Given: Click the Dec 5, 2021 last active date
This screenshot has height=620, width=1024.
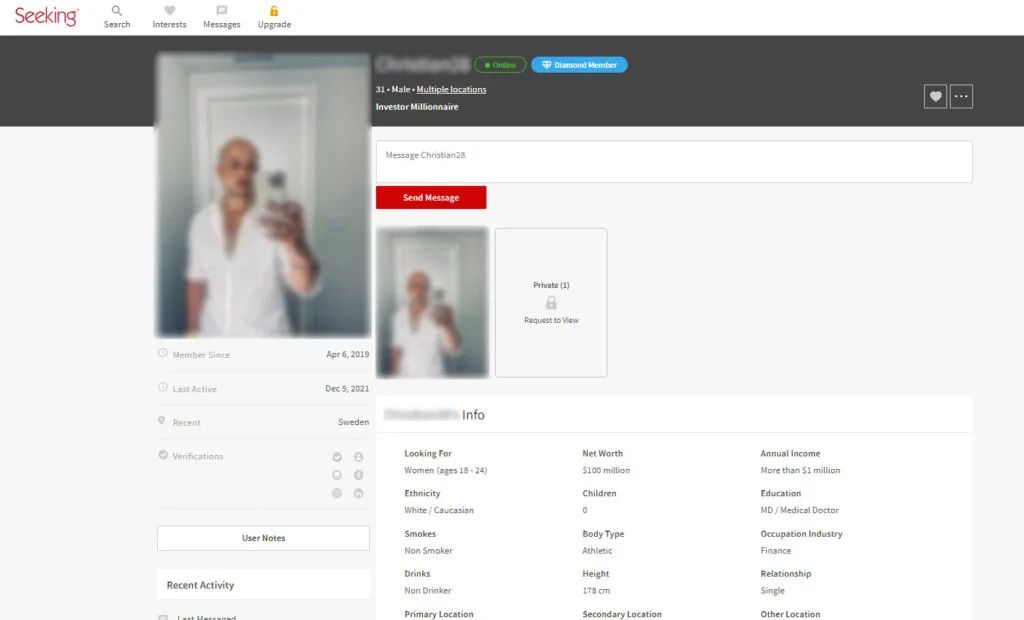Looking at the screenshot, I should (347, 388).
